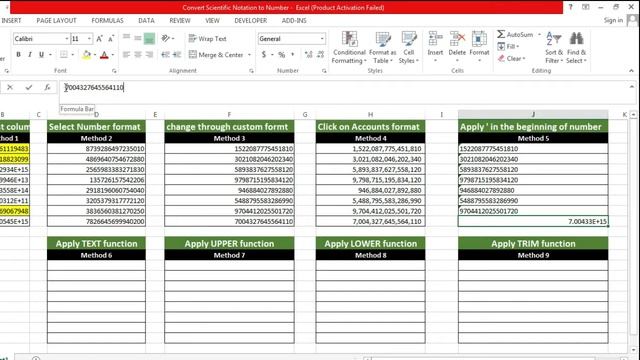
Task: Click the borders icon
Action: (64, 54)
